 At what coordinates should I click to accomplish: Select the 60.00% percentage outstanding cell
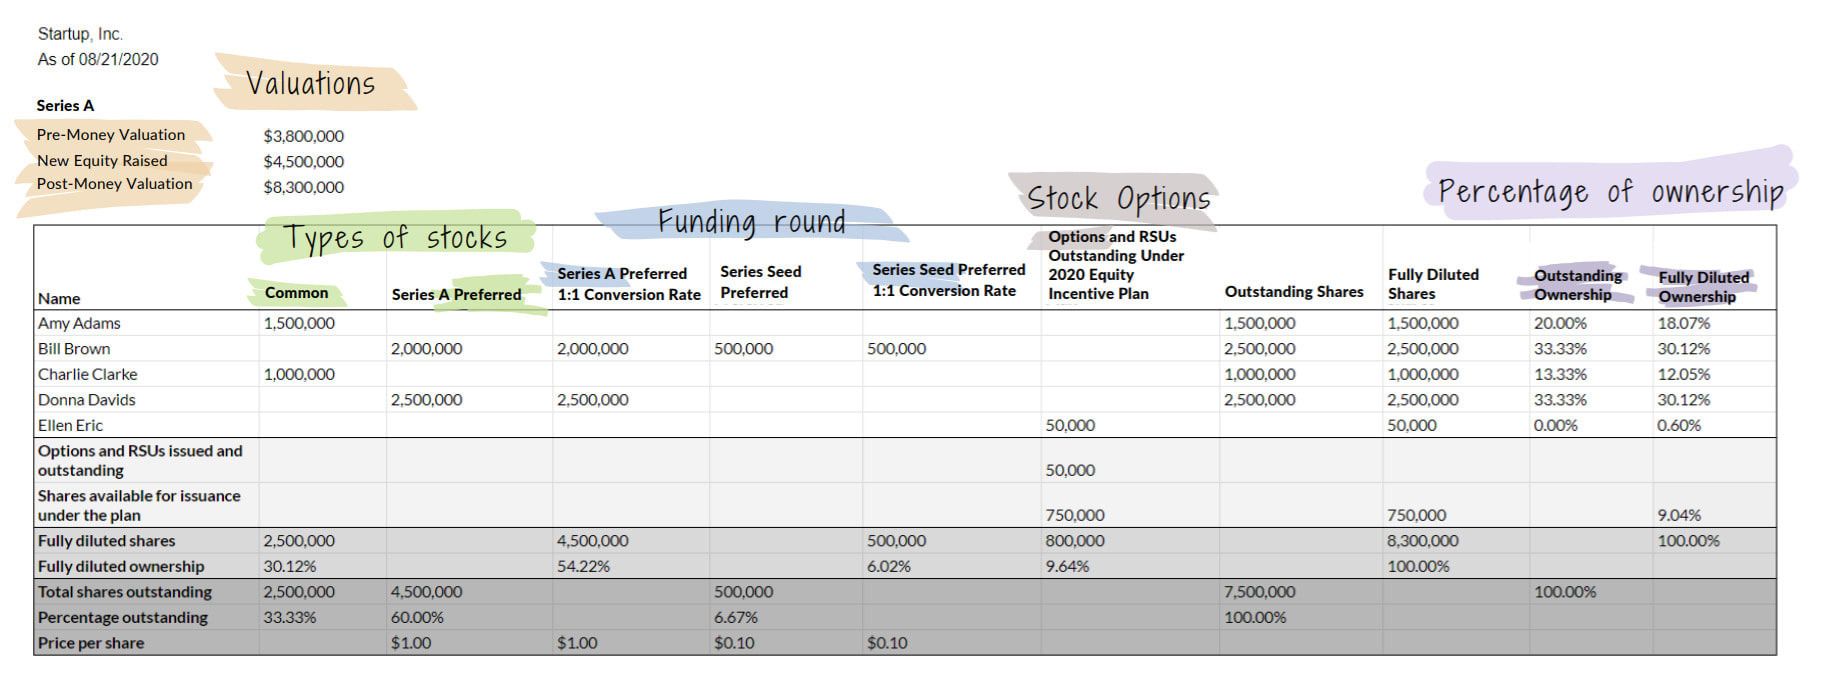pyautogui.click(x=417, y=618)
